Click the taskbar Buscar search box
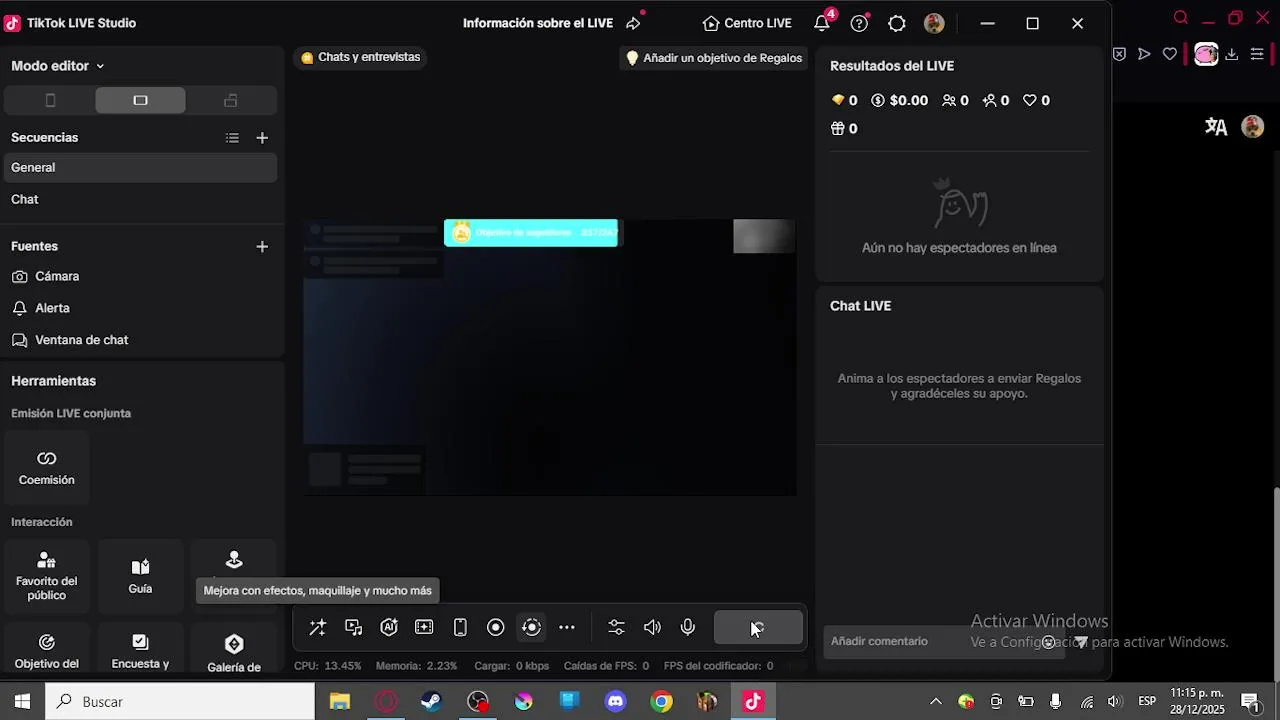The image size is (1280, 720). (x=180, y=702)
